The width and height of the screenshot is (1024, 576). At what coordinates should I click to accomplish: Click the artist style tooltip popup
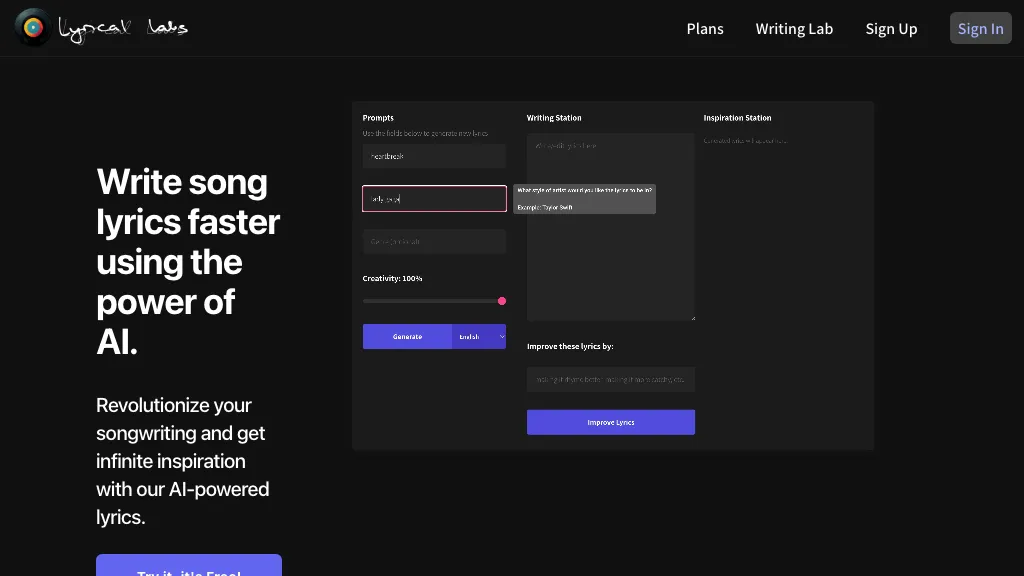coord(585,198)
